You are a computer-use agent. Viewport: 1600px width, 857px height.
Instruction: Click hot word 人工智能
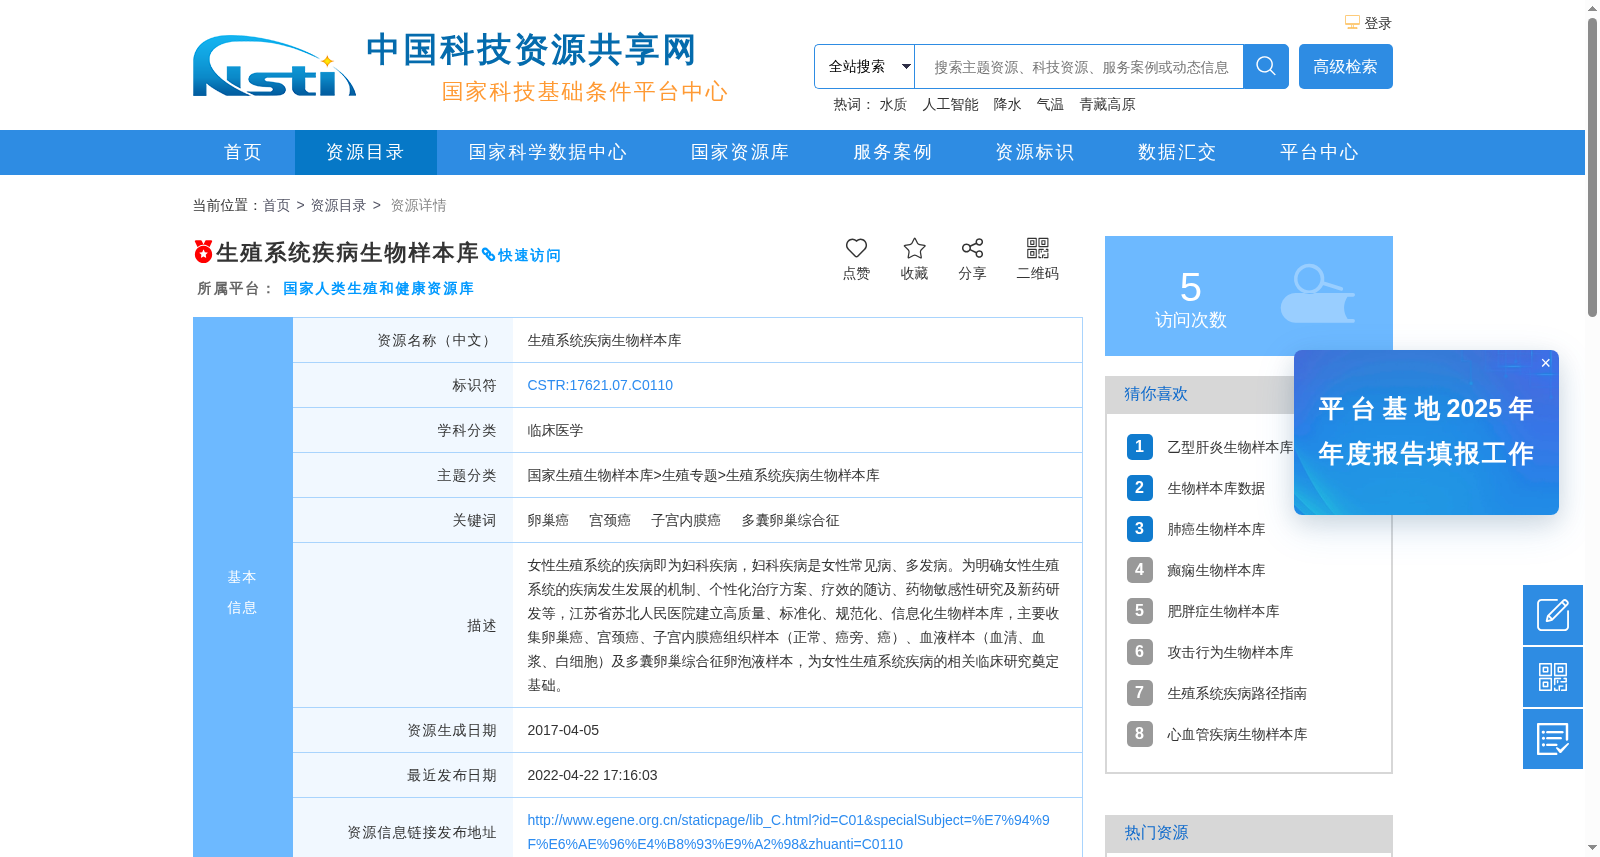click(x=950, y=104)
